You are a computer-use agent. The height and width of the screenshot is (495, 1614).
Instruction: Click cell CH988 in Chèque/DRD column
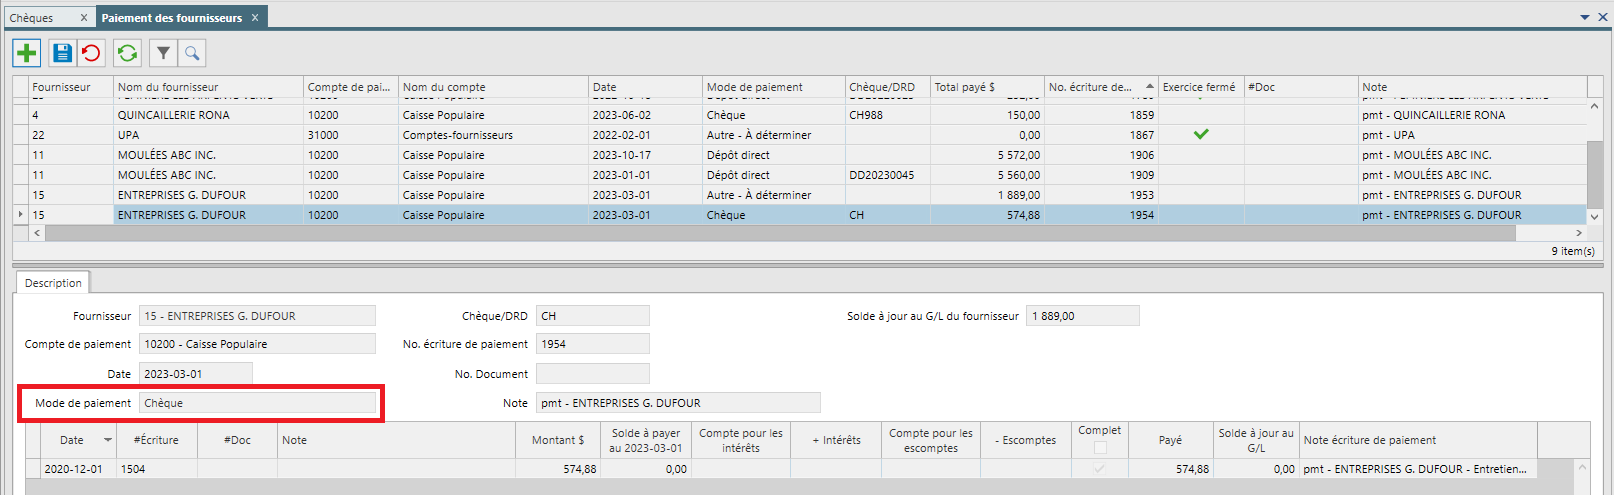[x=888, y=115]
